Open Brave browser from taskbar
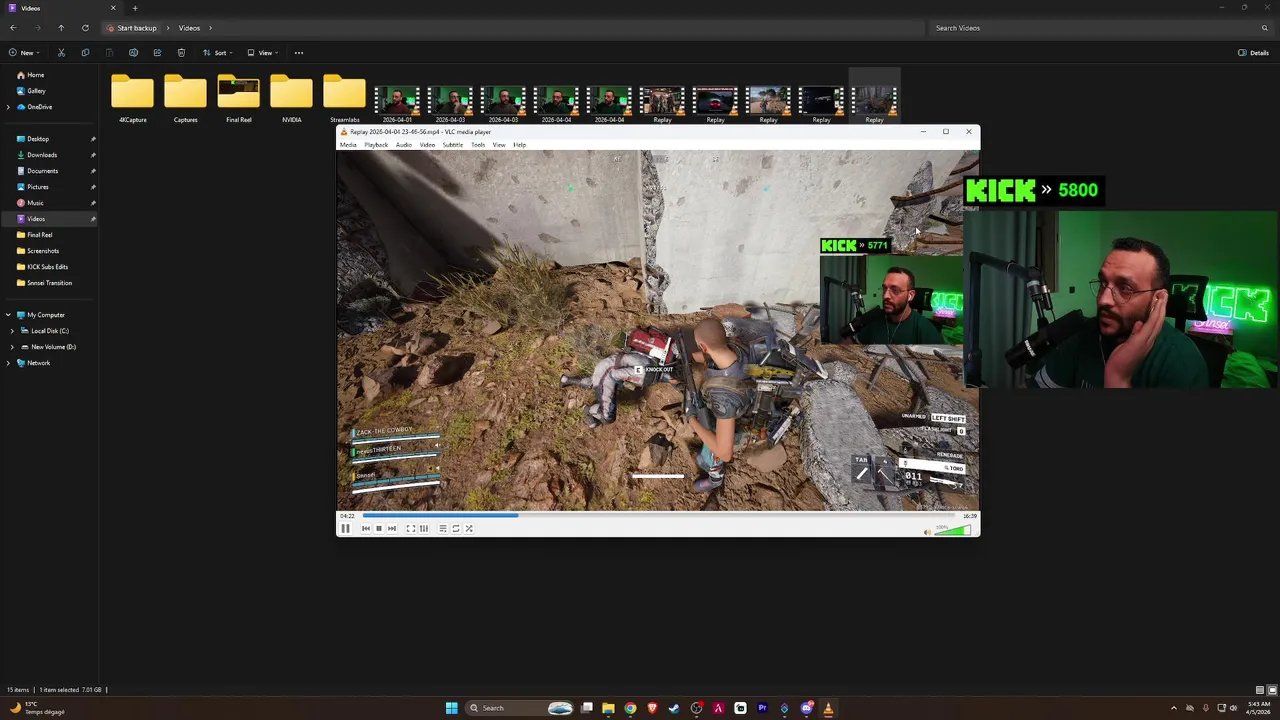This screenshot has height=720, width=1280. [x=652, y=708]
